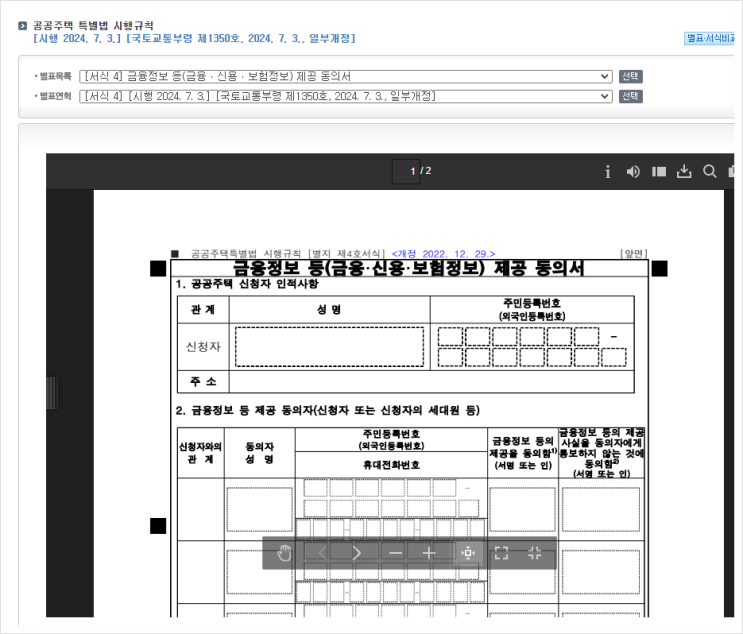
Task: Download the document file
Action: (x=684, y=171)
